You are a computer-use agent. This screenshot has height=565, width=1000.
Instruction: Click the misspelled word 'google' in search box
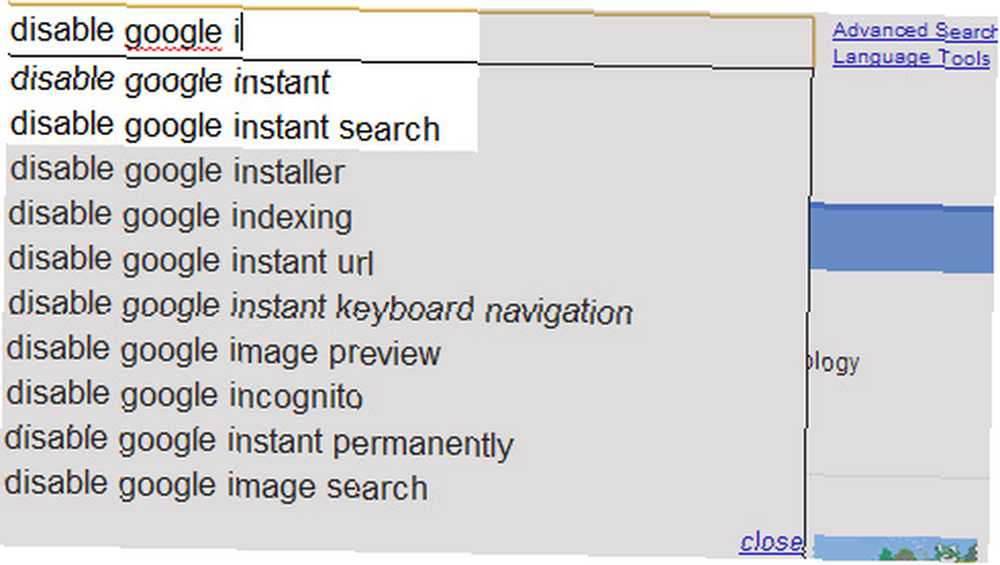point(173,33)
